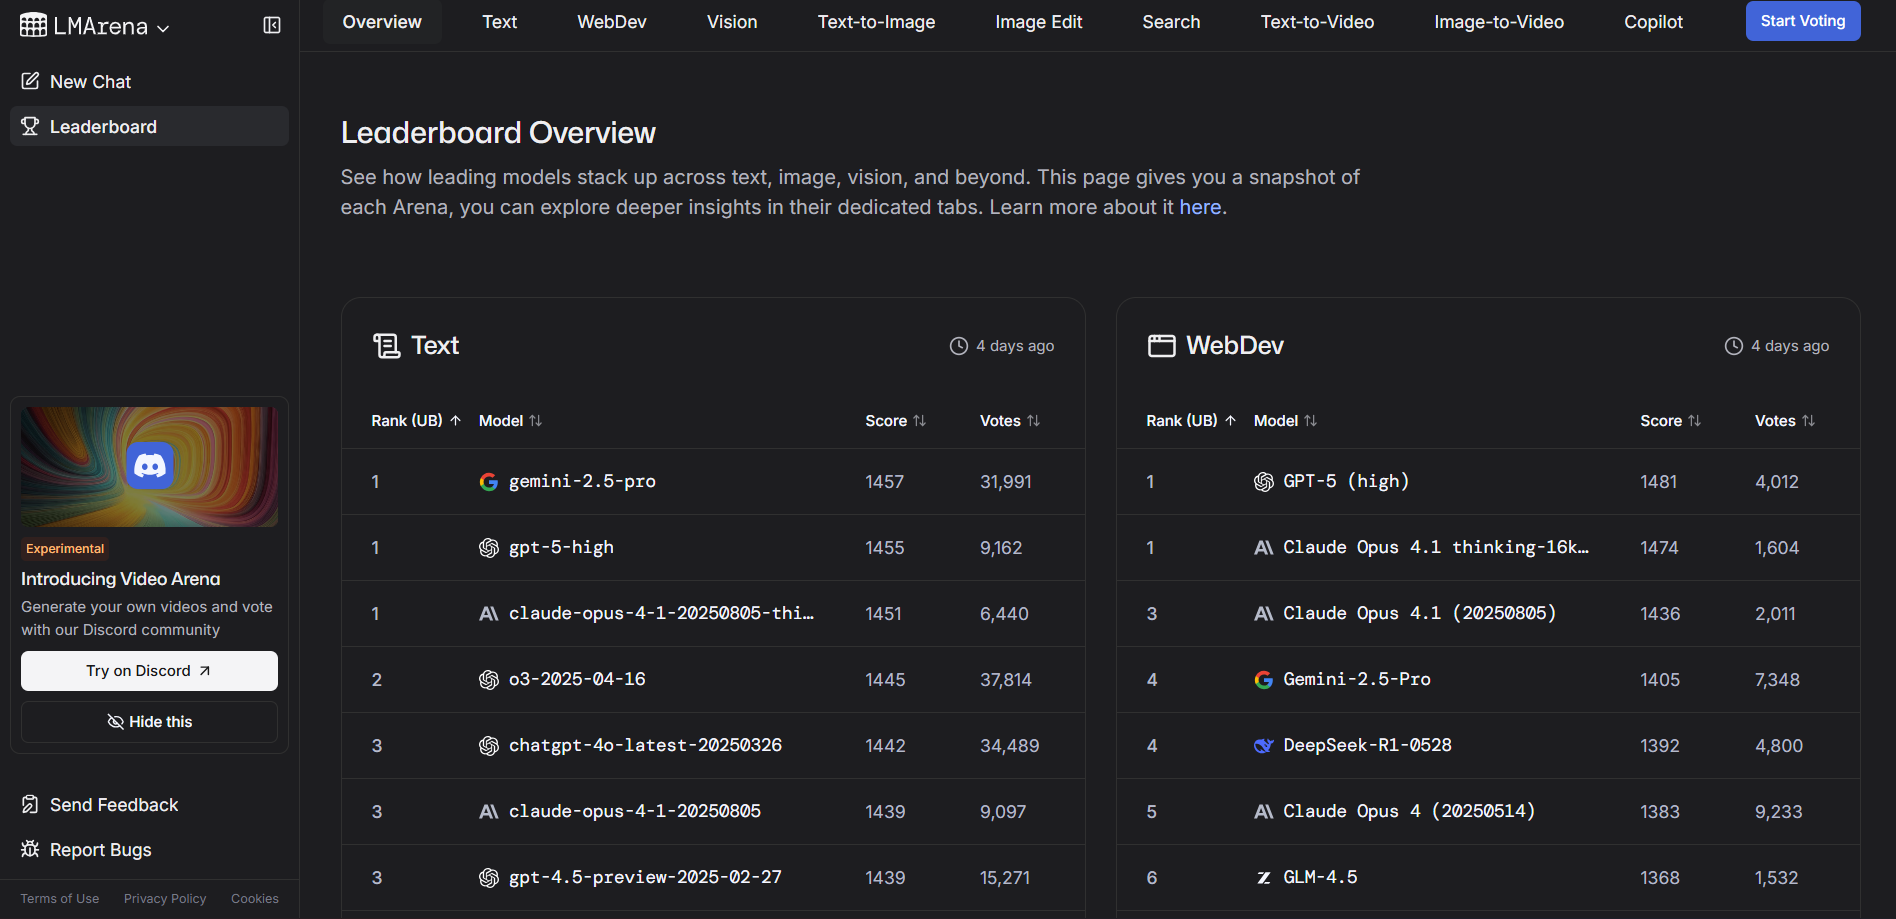Sort Text table by Rank (UB)
This screenshot has height=919, width=1896.
click(416, 421)
